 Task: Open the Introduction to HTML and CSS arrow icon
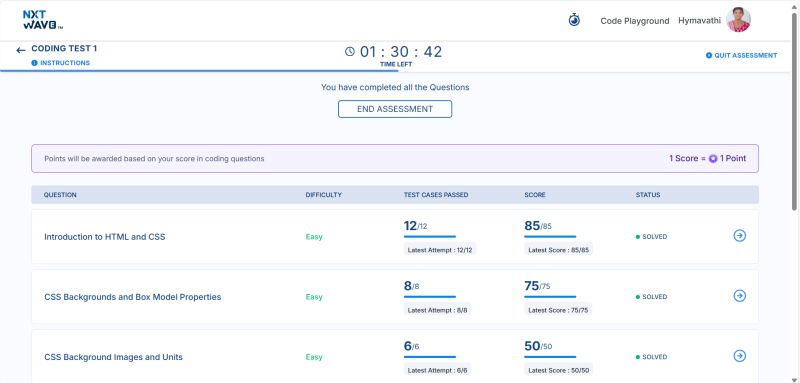tap(739, 236)
